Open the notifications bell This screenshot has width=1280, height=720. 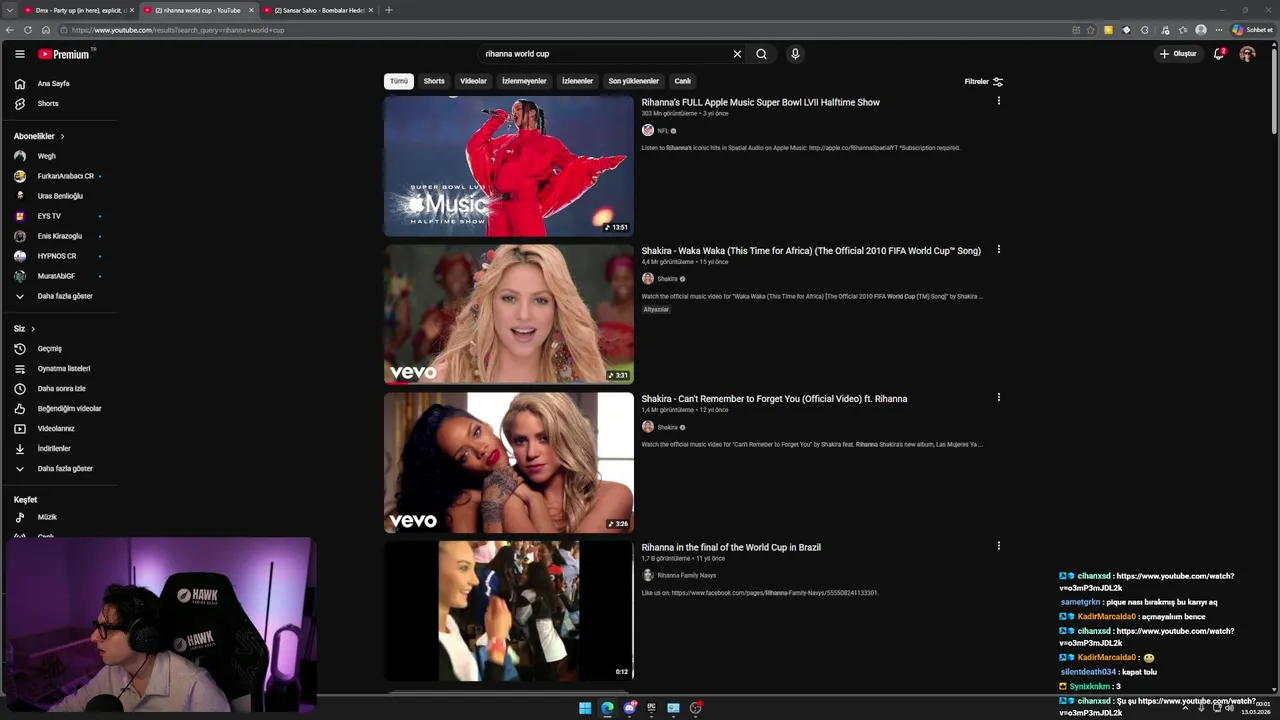tap(1218, 54)
